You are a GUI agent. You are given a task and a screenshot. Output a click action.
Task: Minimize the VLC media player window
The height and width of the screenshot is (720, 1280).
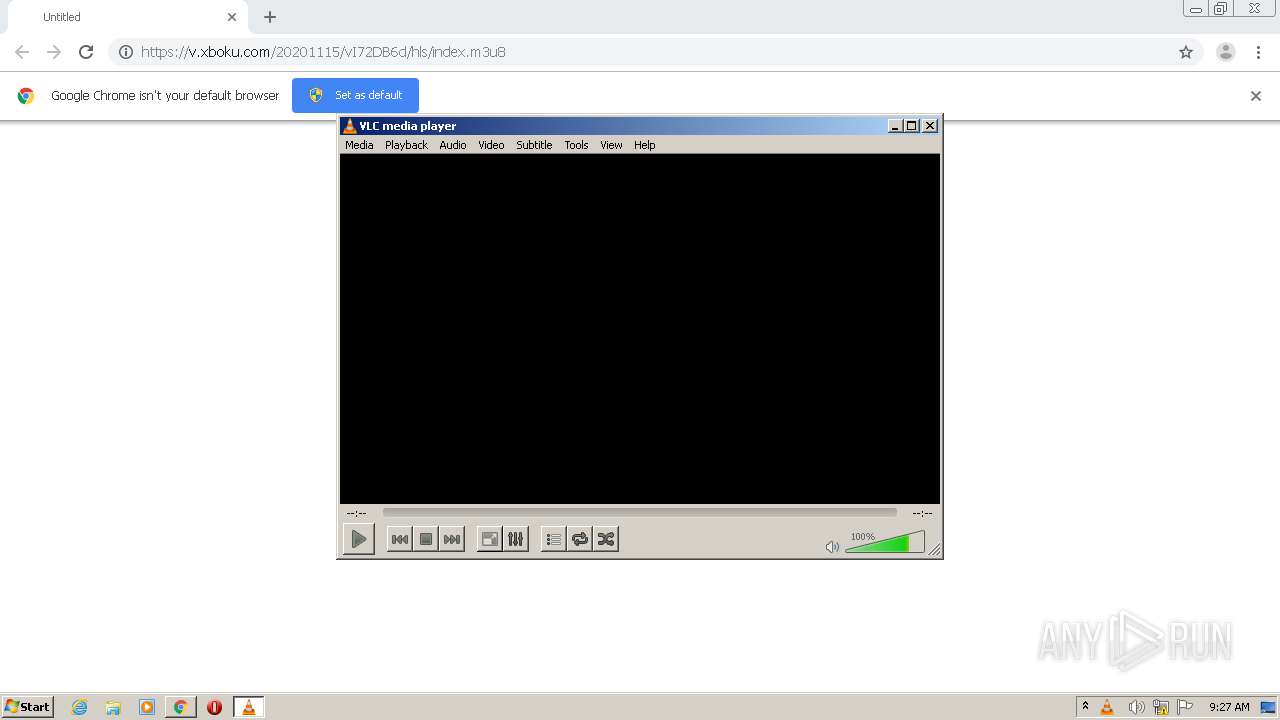coord(895,126)
